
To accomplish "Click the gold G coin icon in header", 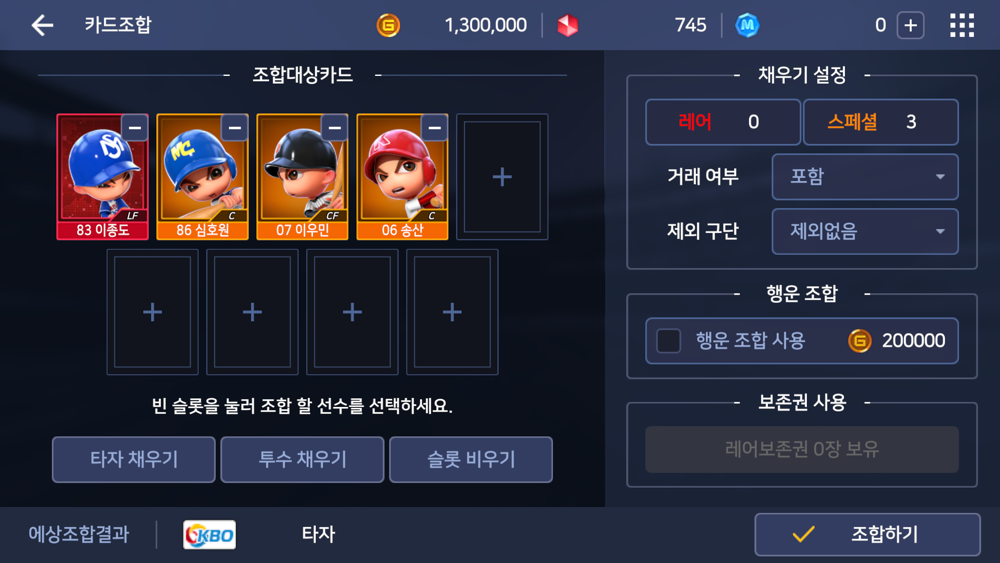I will [388, 26].
